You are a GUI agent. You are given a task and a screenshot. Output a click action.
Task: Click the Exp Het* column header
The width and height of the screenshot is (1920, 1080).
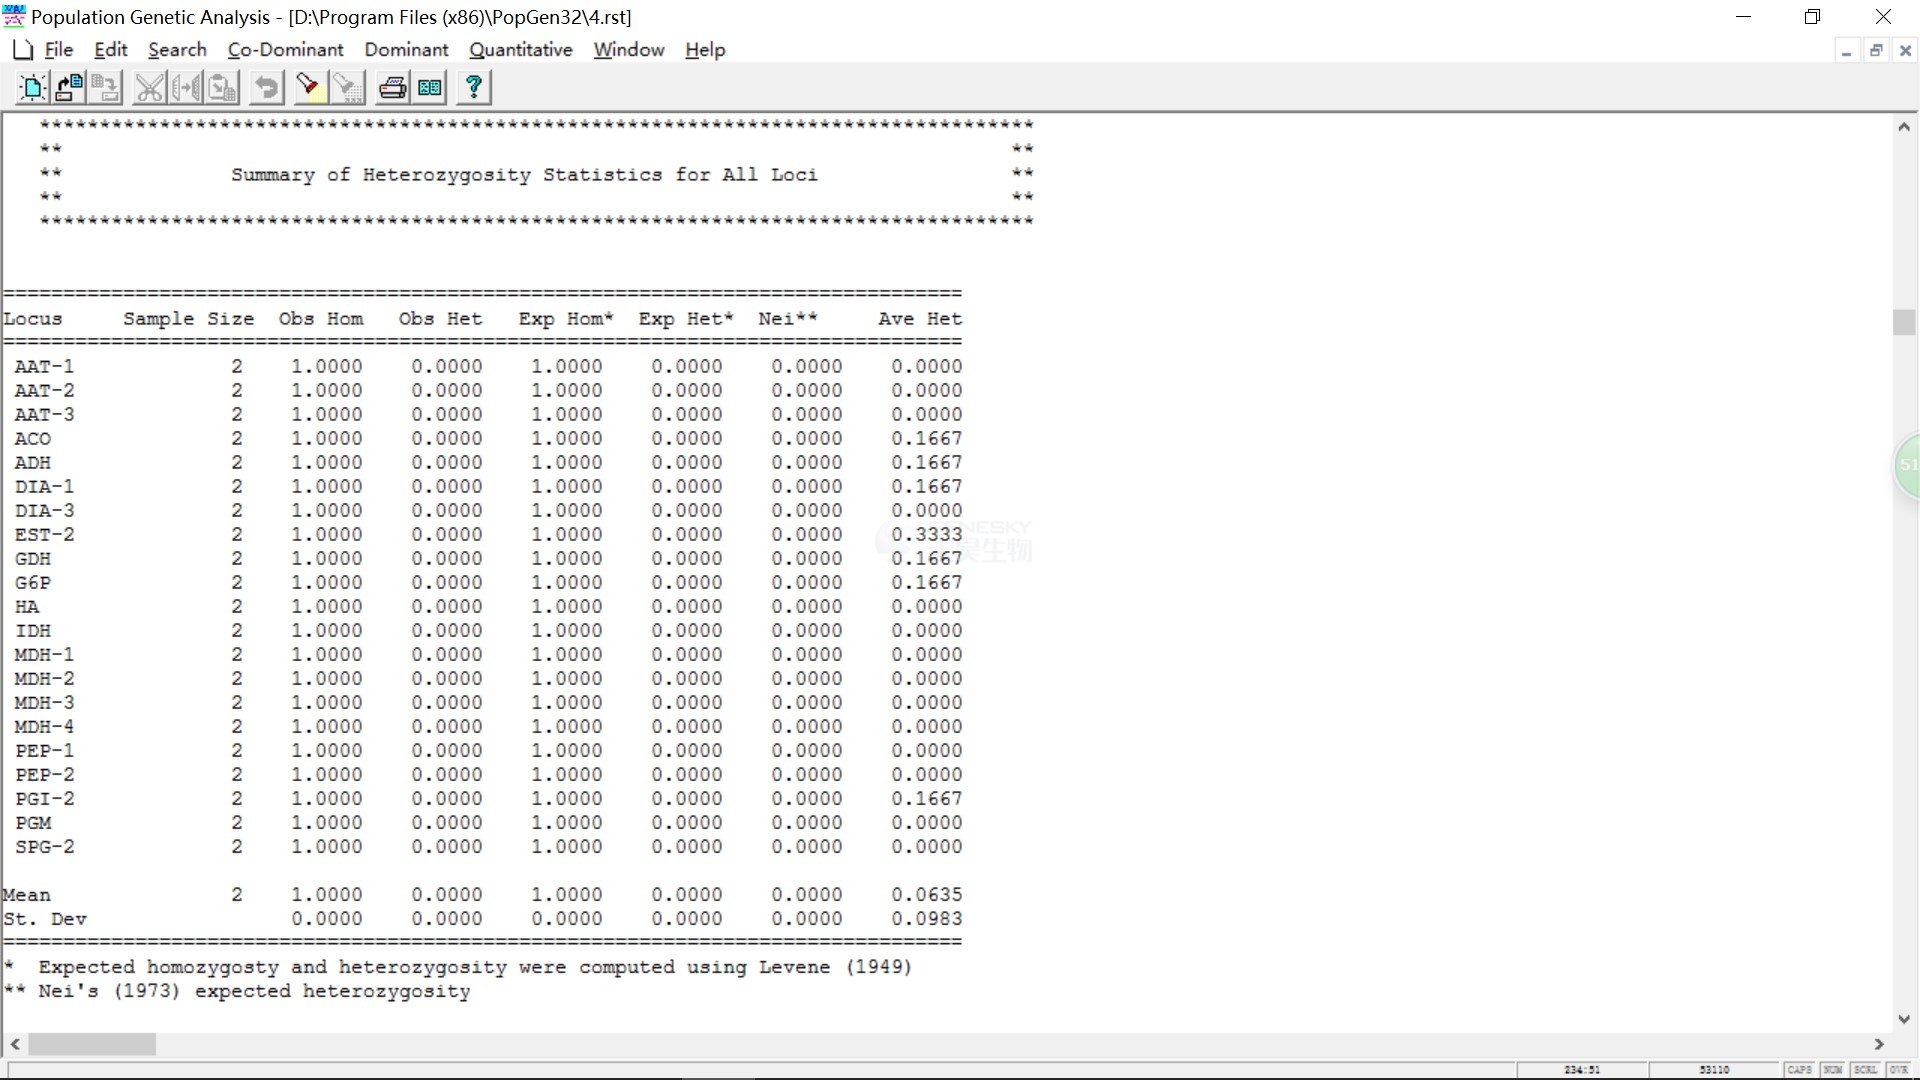[x=686, y=319]
